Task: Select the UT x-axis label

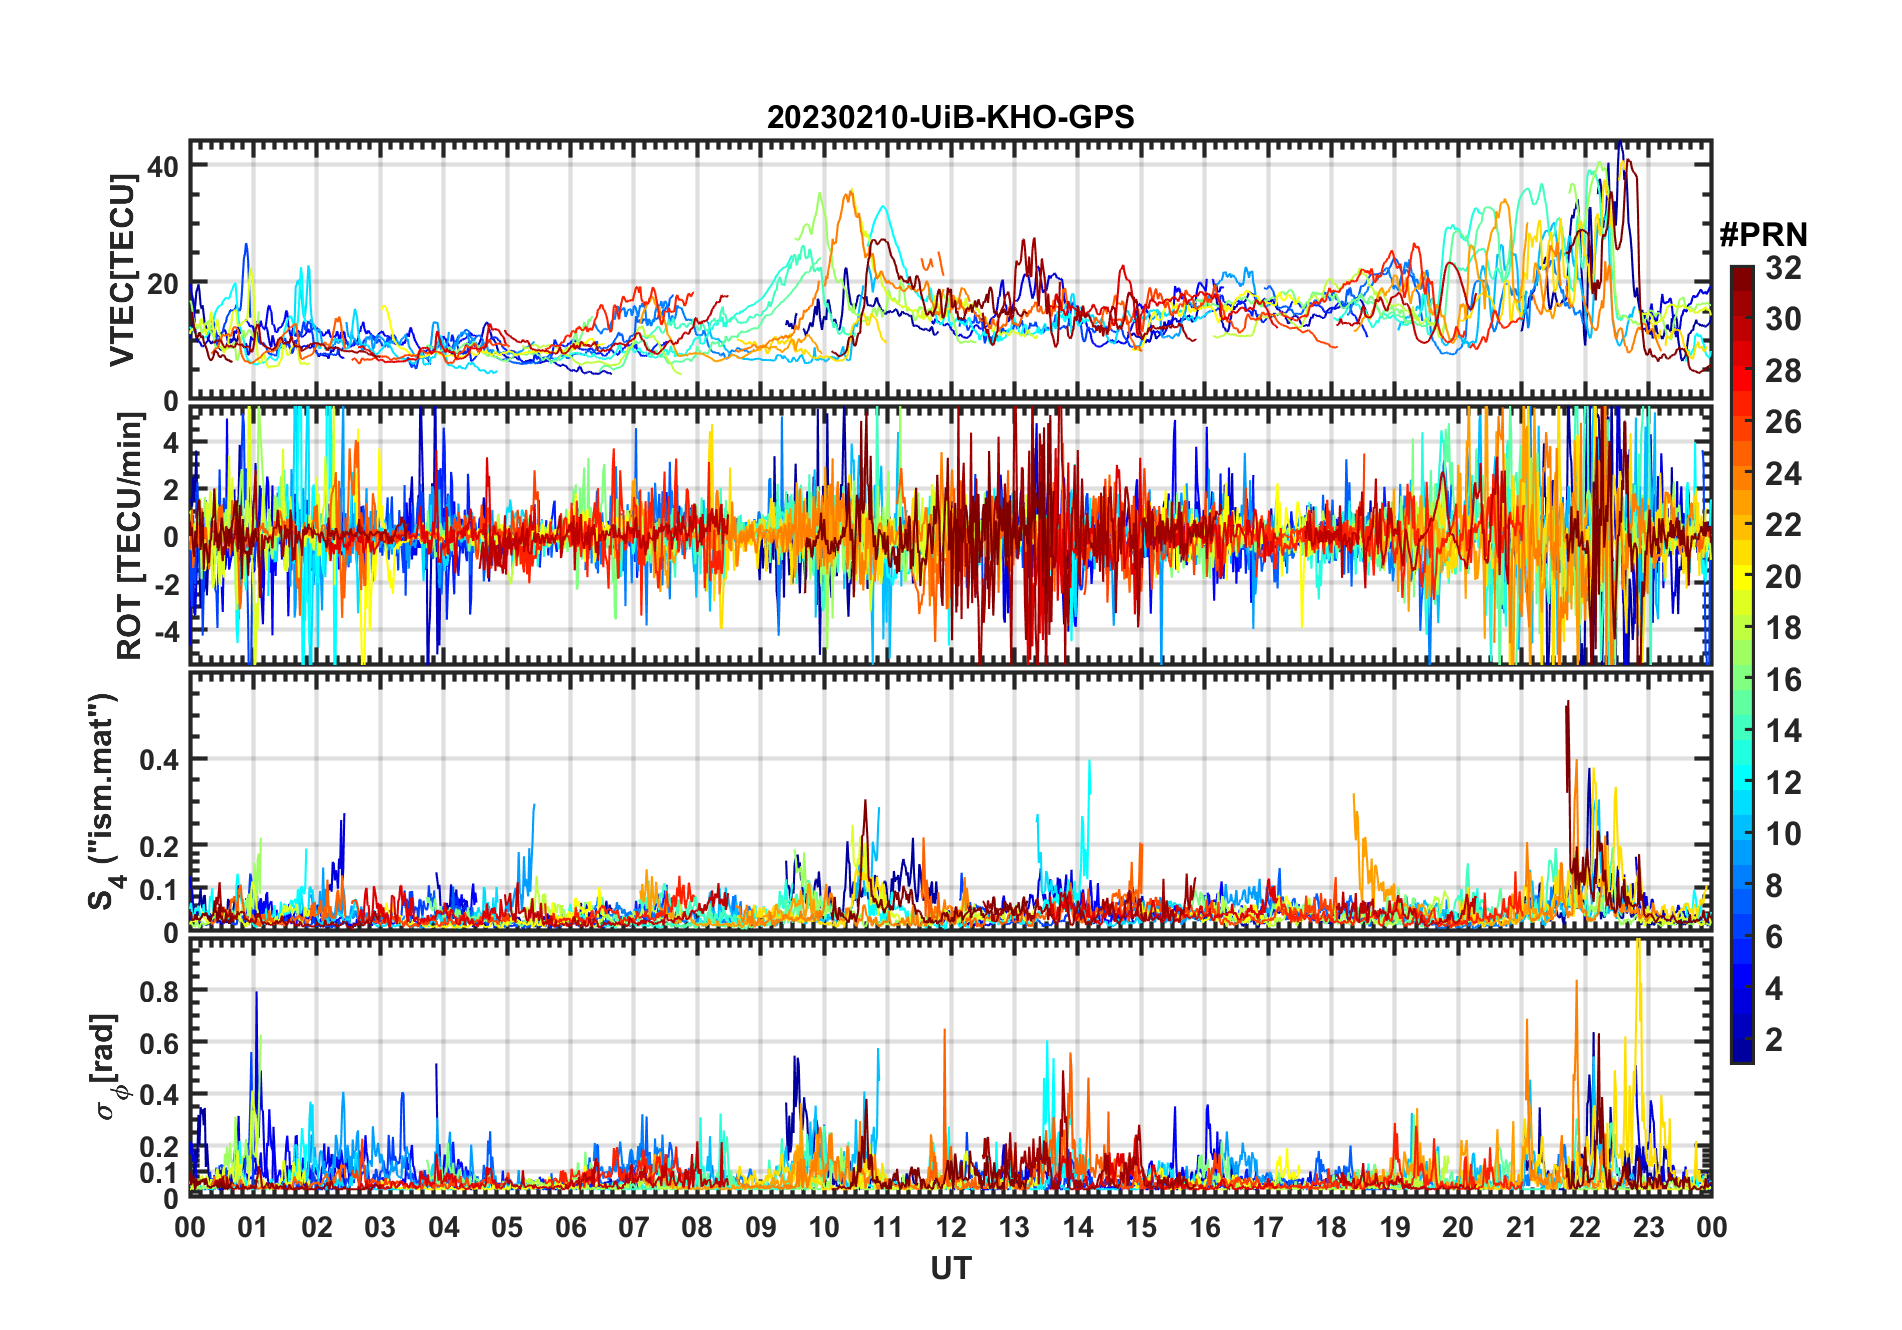Action: 950,1268
